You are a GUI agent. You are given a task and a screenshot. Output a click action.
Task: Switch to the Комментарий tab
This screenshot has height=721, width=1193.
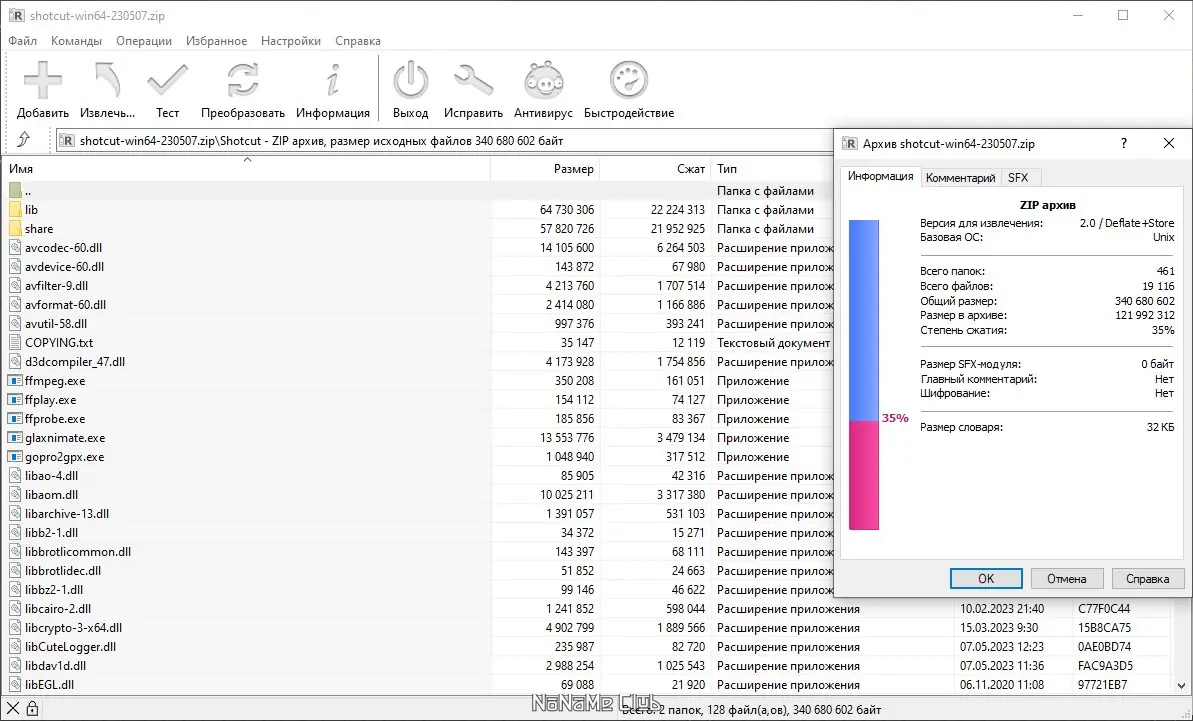coord(960,178)
